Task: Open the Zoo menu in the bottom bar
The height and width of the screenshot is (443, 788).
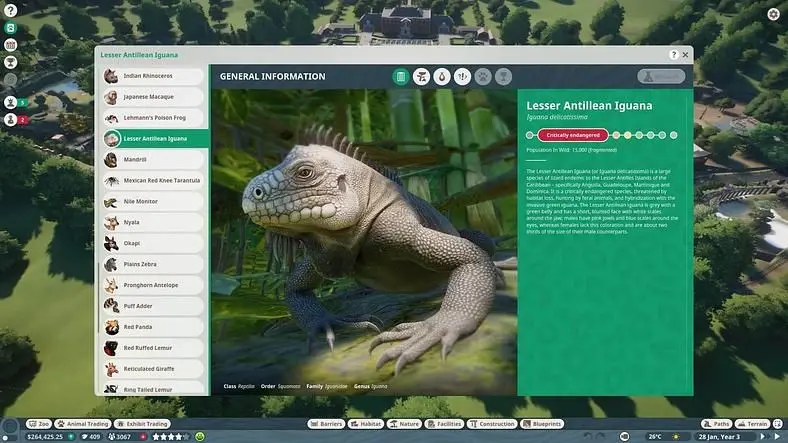Action: (39, 424)
